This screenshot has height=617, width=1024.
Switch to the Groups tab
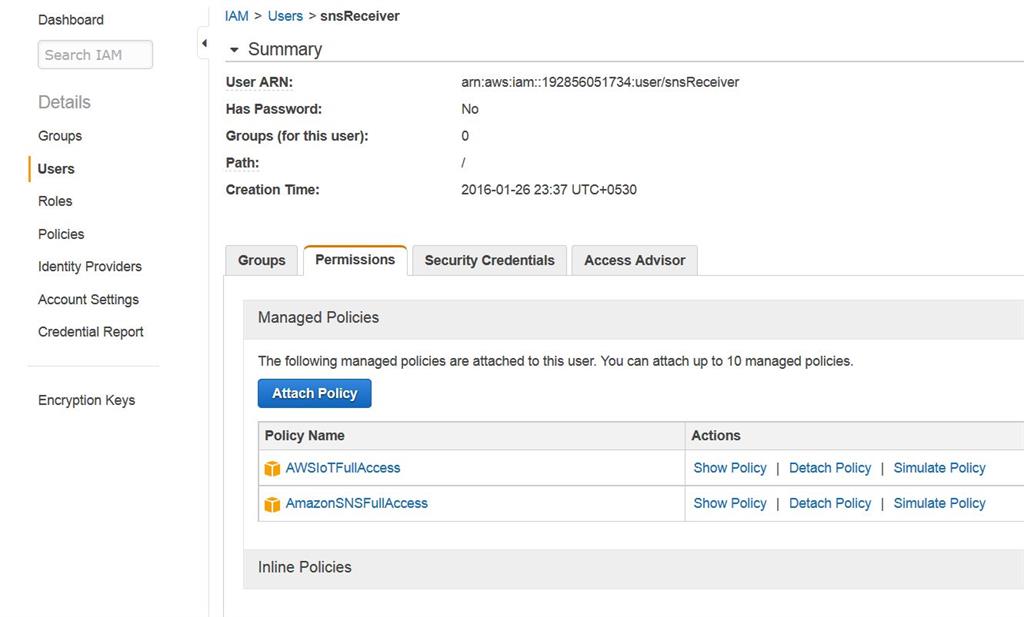click(262, 260)
